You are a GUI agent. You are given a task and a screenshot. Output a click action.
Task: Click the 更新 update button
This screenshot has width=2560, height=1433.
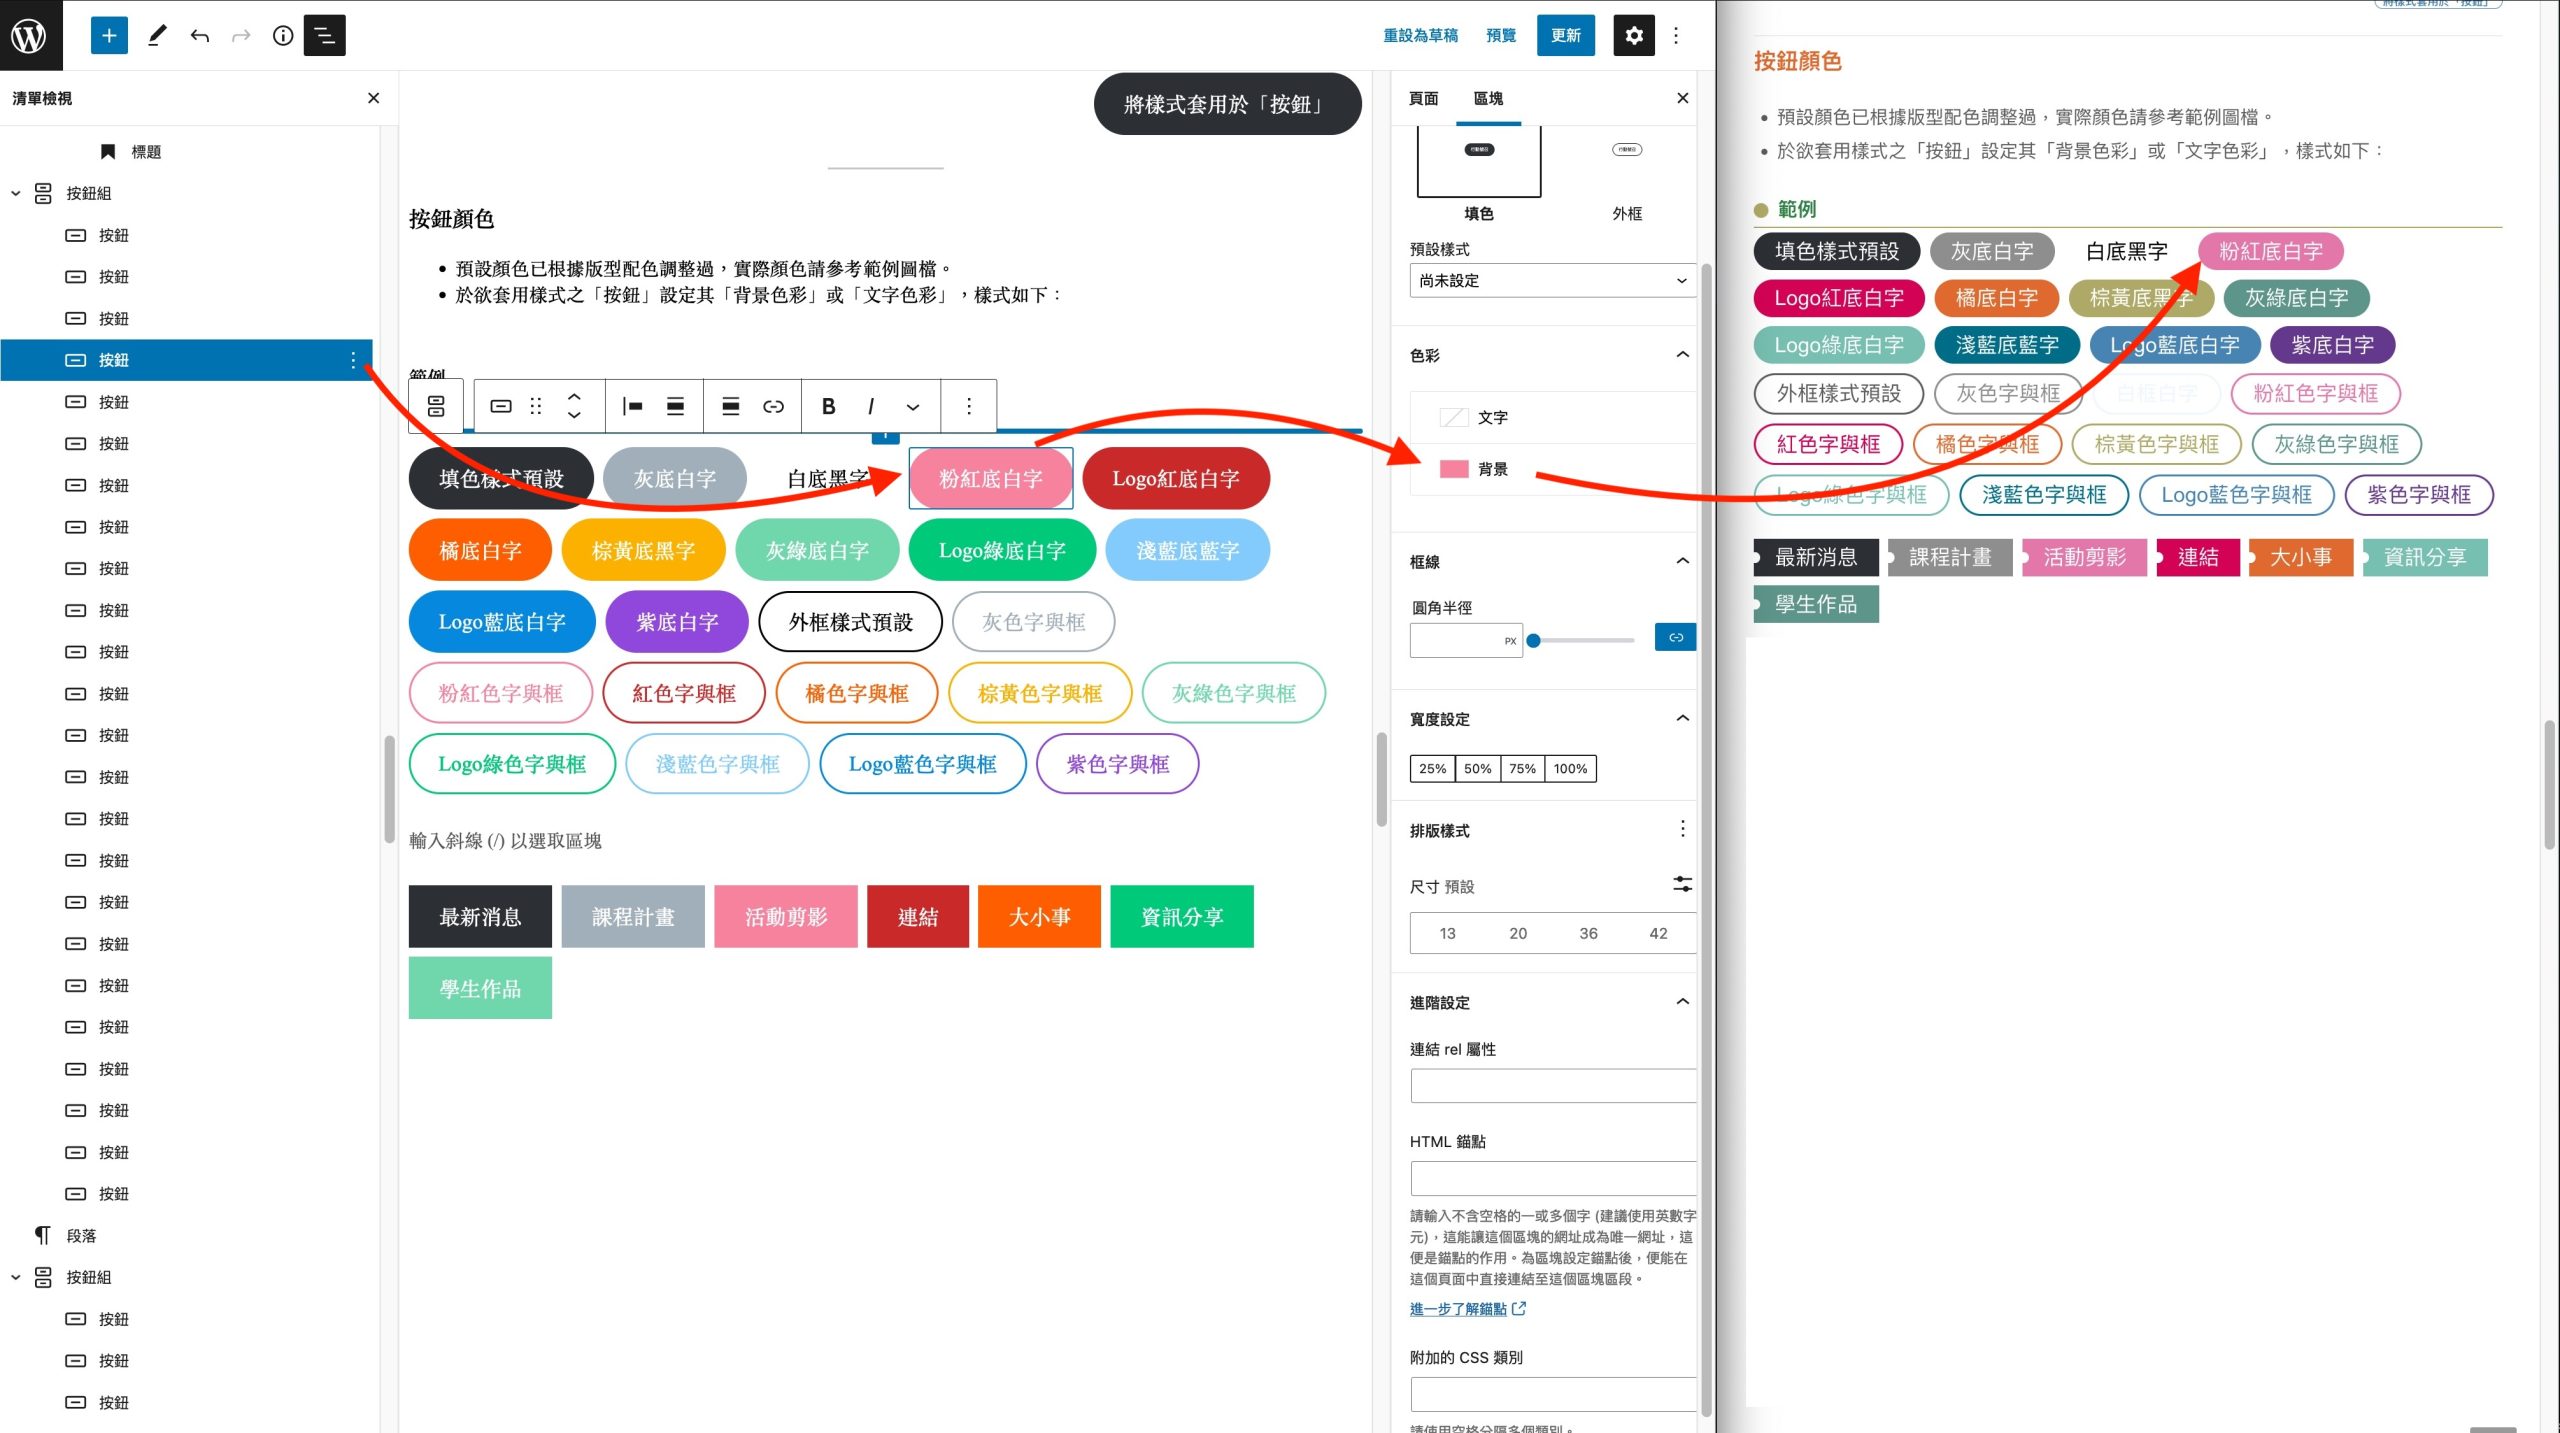(1566, 36)
